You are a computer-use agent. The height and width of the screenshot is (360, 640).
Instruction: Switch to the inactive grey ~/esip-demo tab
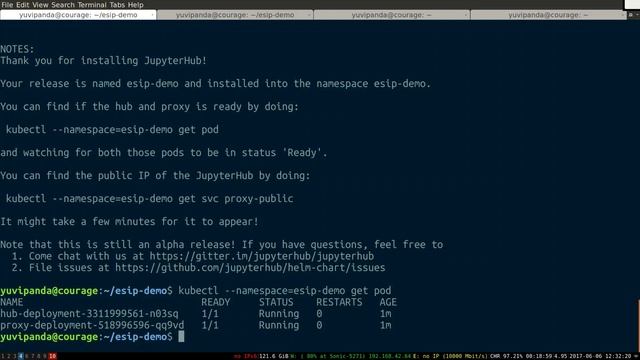235,15
